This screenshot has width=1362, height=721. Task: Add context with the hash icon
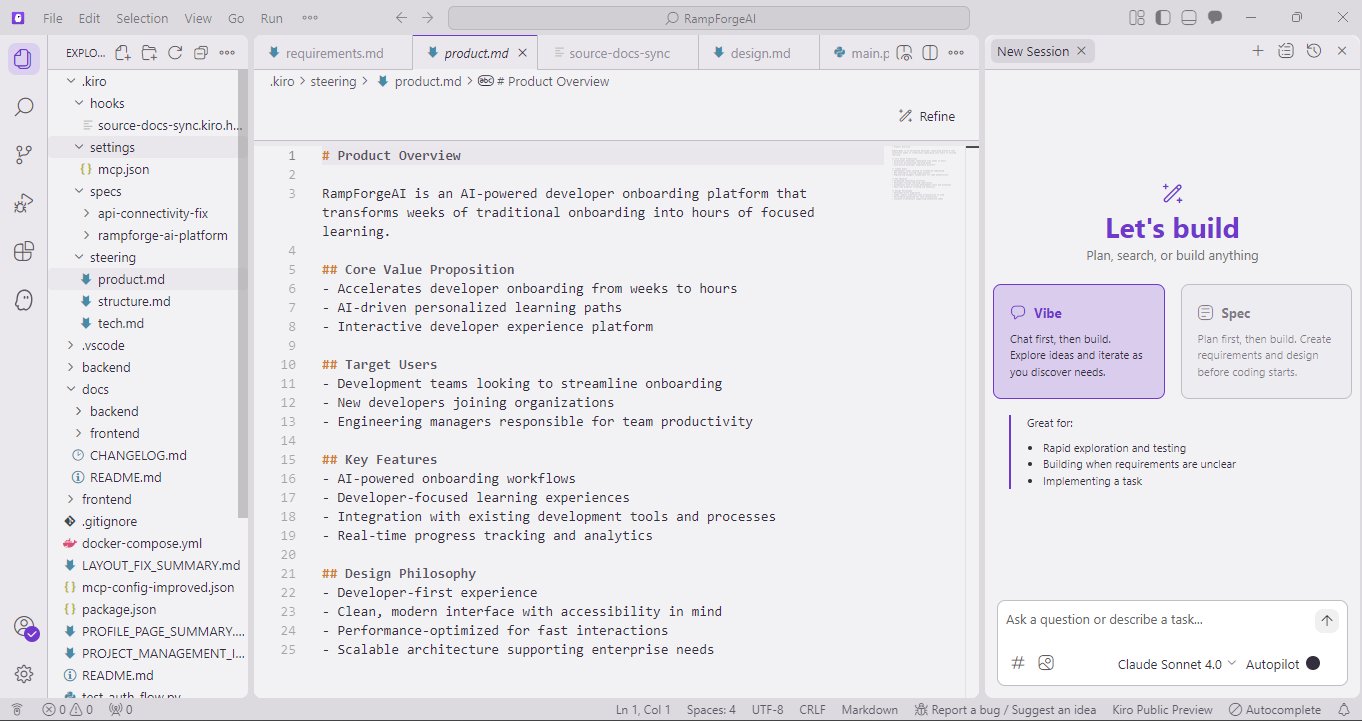click(x=1018, y=663)
